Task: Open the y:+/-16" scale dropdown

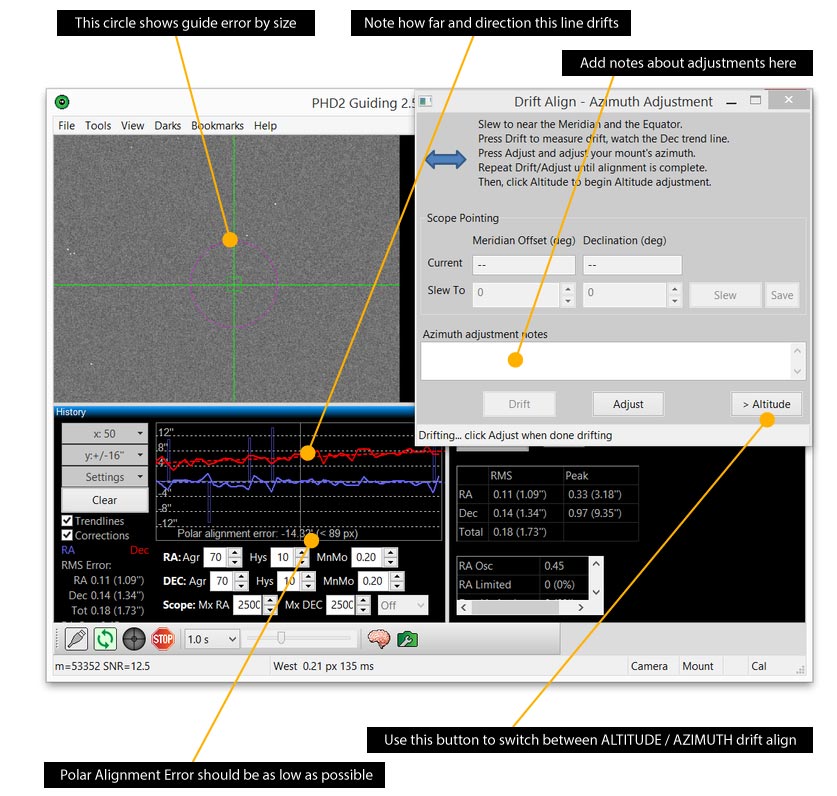Action: [105, 455]
